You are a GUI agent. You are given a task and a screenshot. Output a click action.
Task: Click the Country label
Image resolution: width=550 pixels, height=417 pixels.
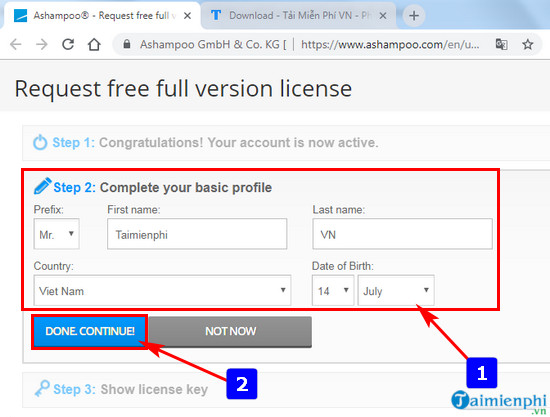[54, 266]
